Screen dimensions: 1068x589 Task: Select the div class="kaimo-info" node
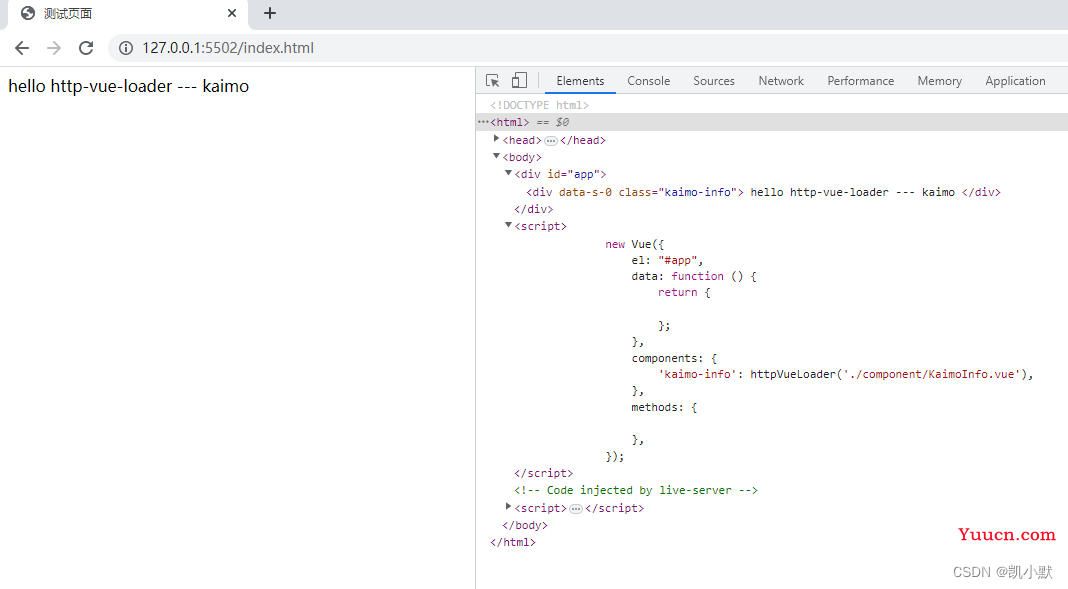pyautogui.click(x=763, y=192)
